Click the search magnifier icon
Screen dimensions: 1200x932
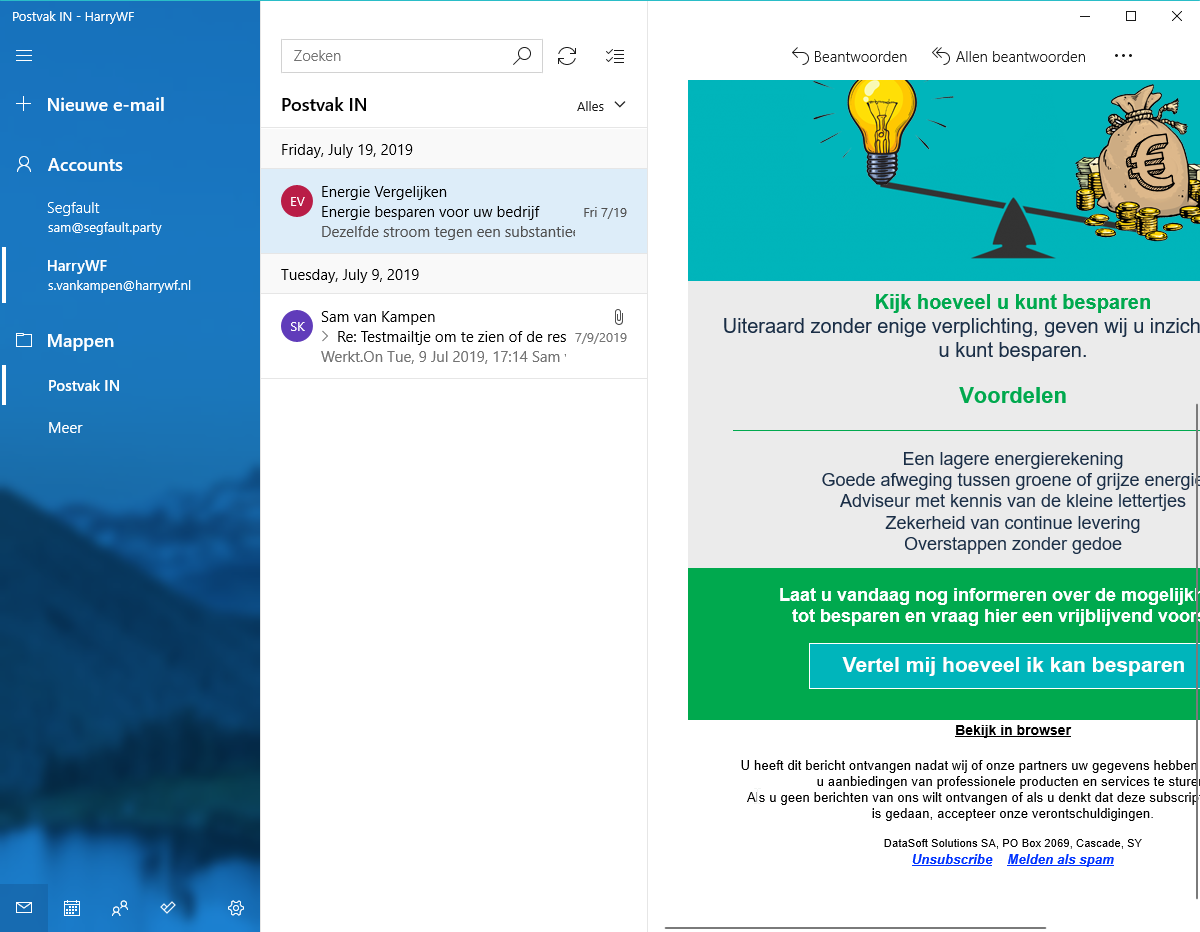pos(522,56)
